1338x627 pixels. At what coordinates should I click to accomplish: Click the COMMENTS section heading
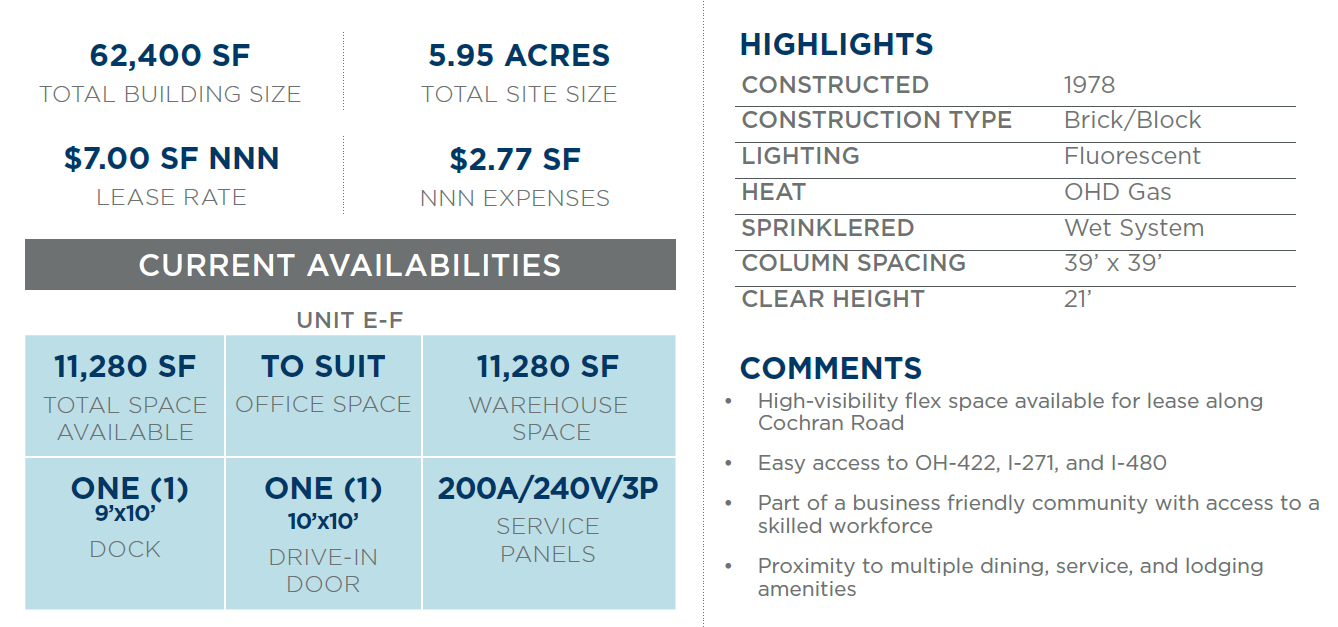tap(831, 368)
